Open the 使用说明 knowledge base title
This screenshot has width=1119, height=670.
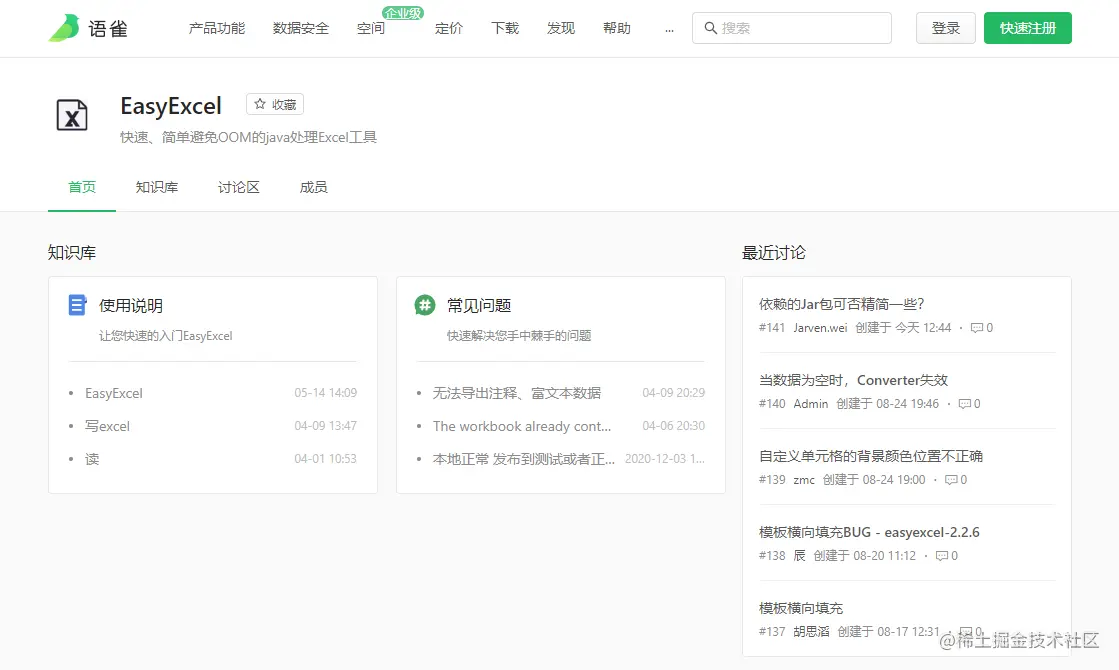click(131, 305)
